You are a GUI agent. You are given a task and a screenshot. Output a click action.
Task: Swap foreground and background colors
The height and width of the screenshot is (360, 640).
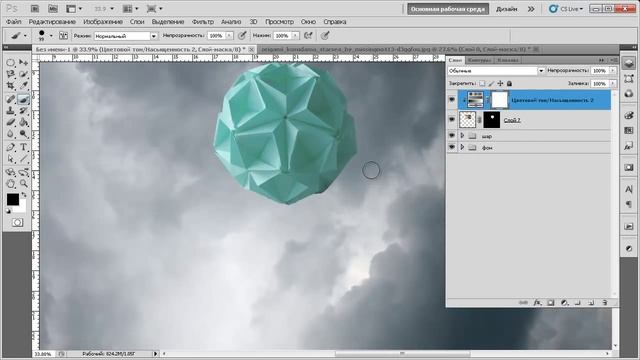[x=24, y=195]
